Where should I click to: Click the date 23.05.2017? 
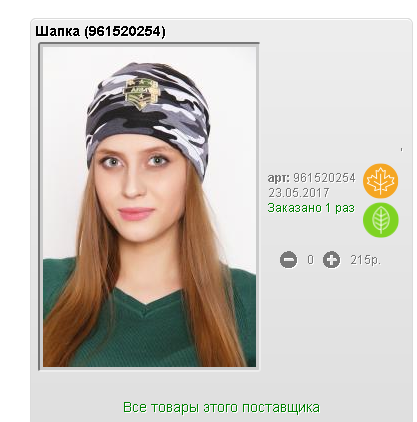(x=299, y=193)
